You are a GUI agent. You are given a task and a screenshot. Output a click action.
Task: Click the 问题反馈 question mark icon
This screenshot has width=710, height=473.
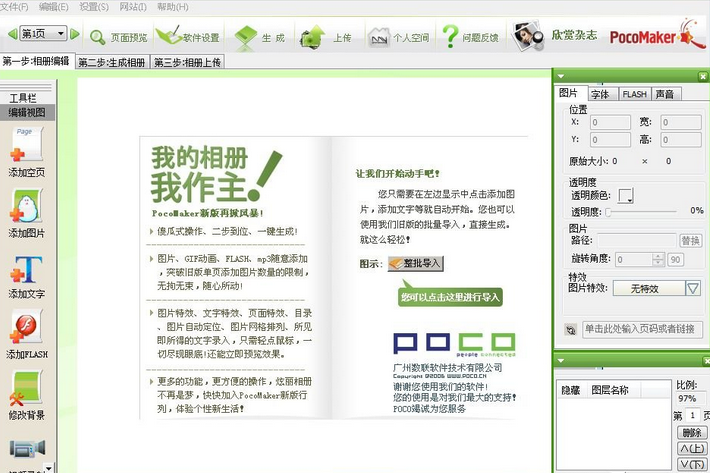pyautogui.click(x=450, y=36)
